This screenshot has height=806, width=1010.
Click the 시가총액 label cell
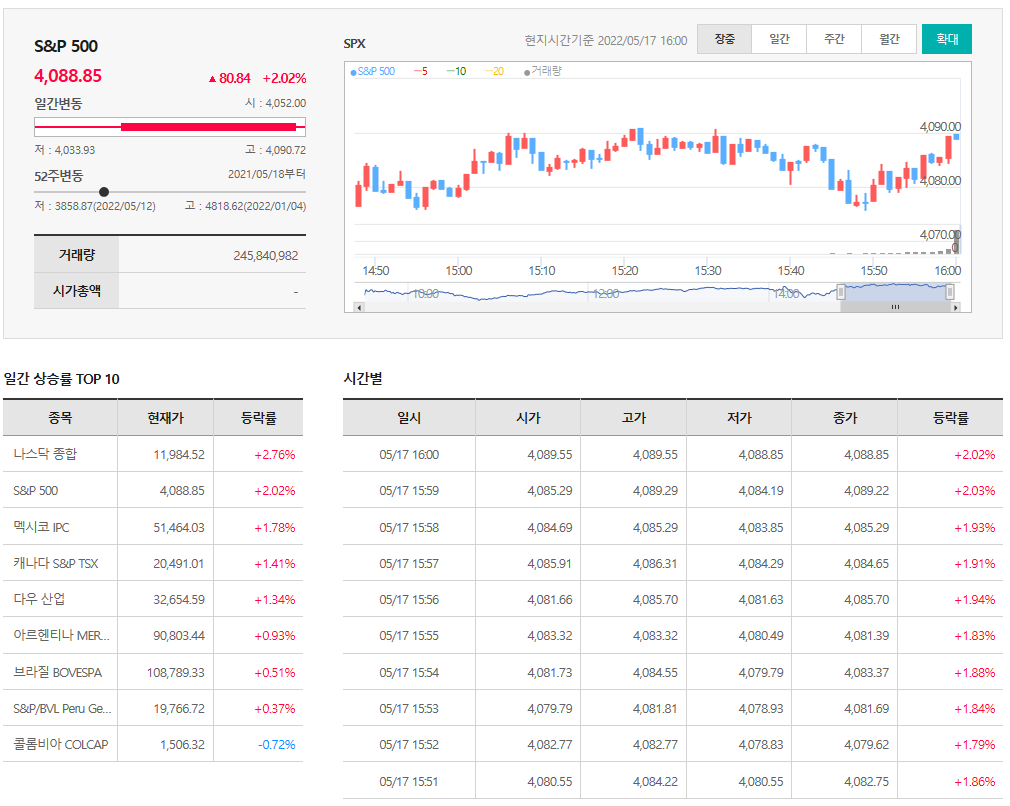coord(77,291)
